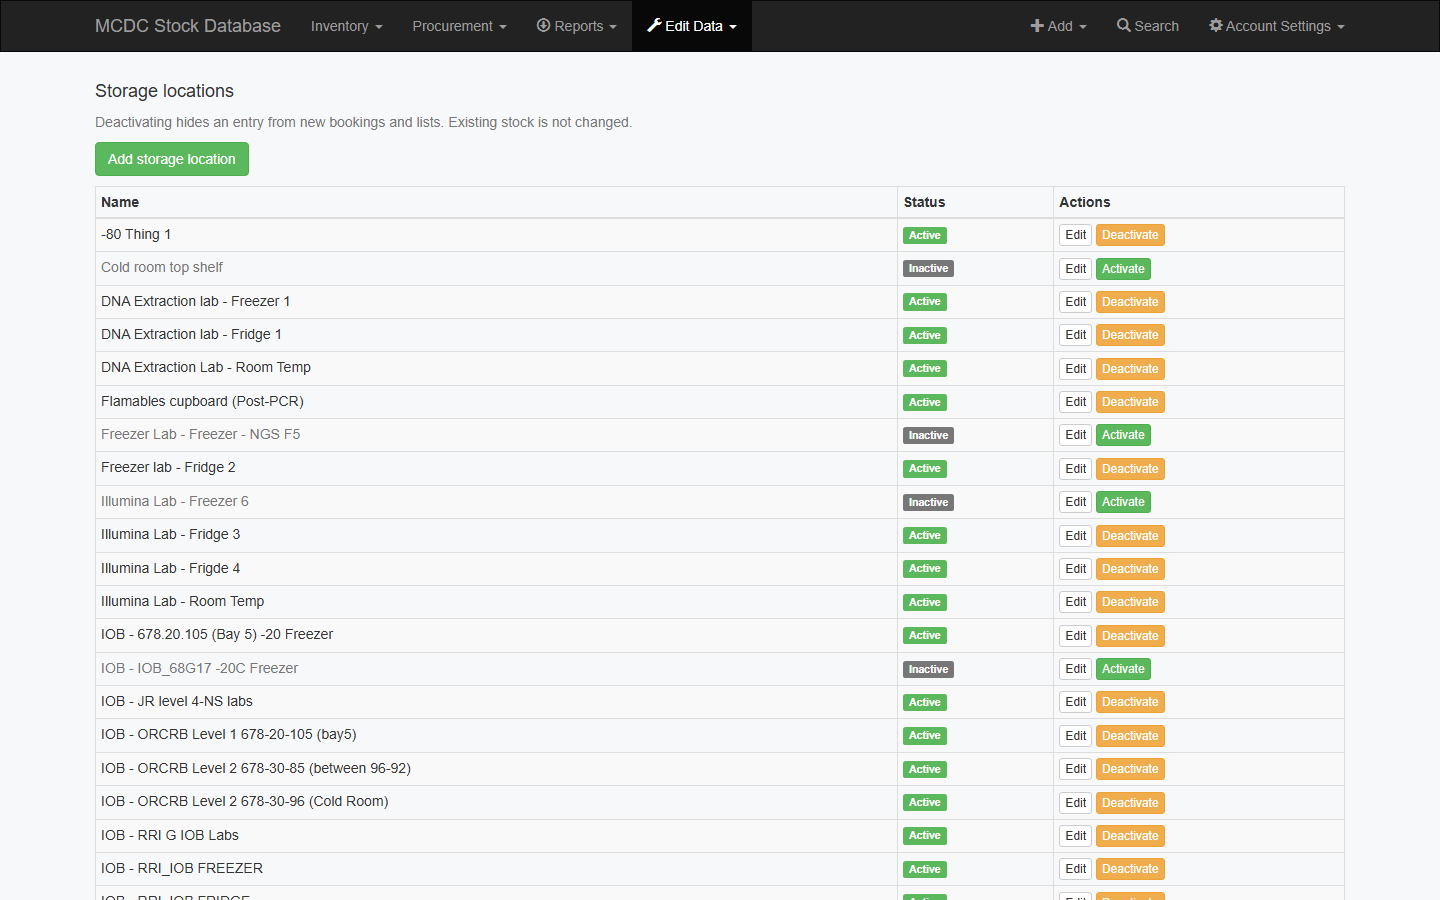Open the Account Settings dropdown

tap(1276, 26)
